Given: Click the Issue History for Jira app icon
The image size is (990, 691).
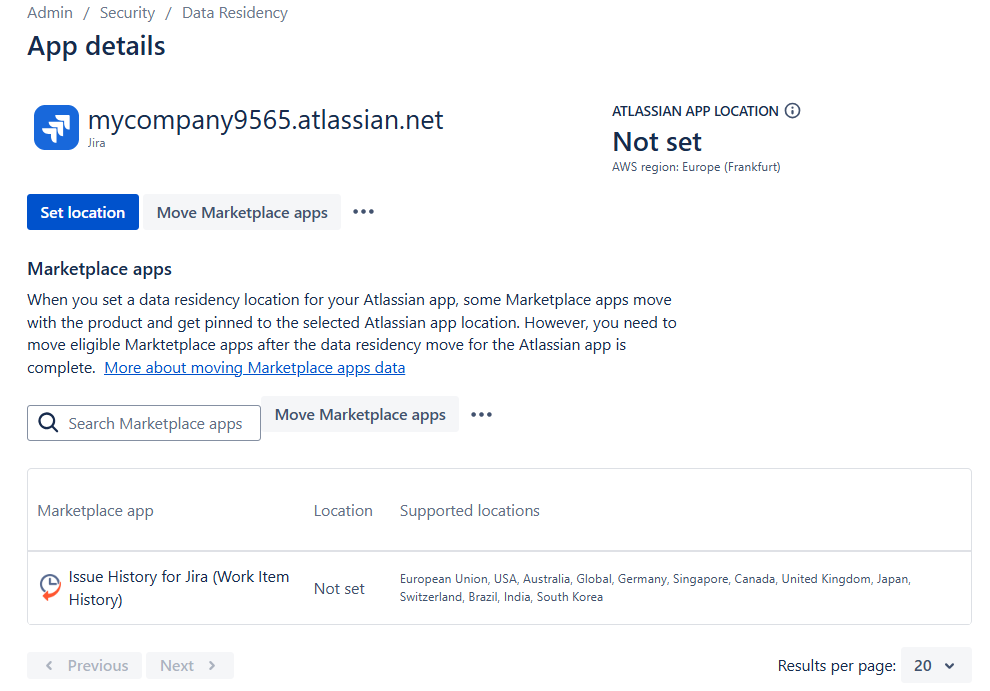Looking at the screenshot, I should tap(50, 587).
